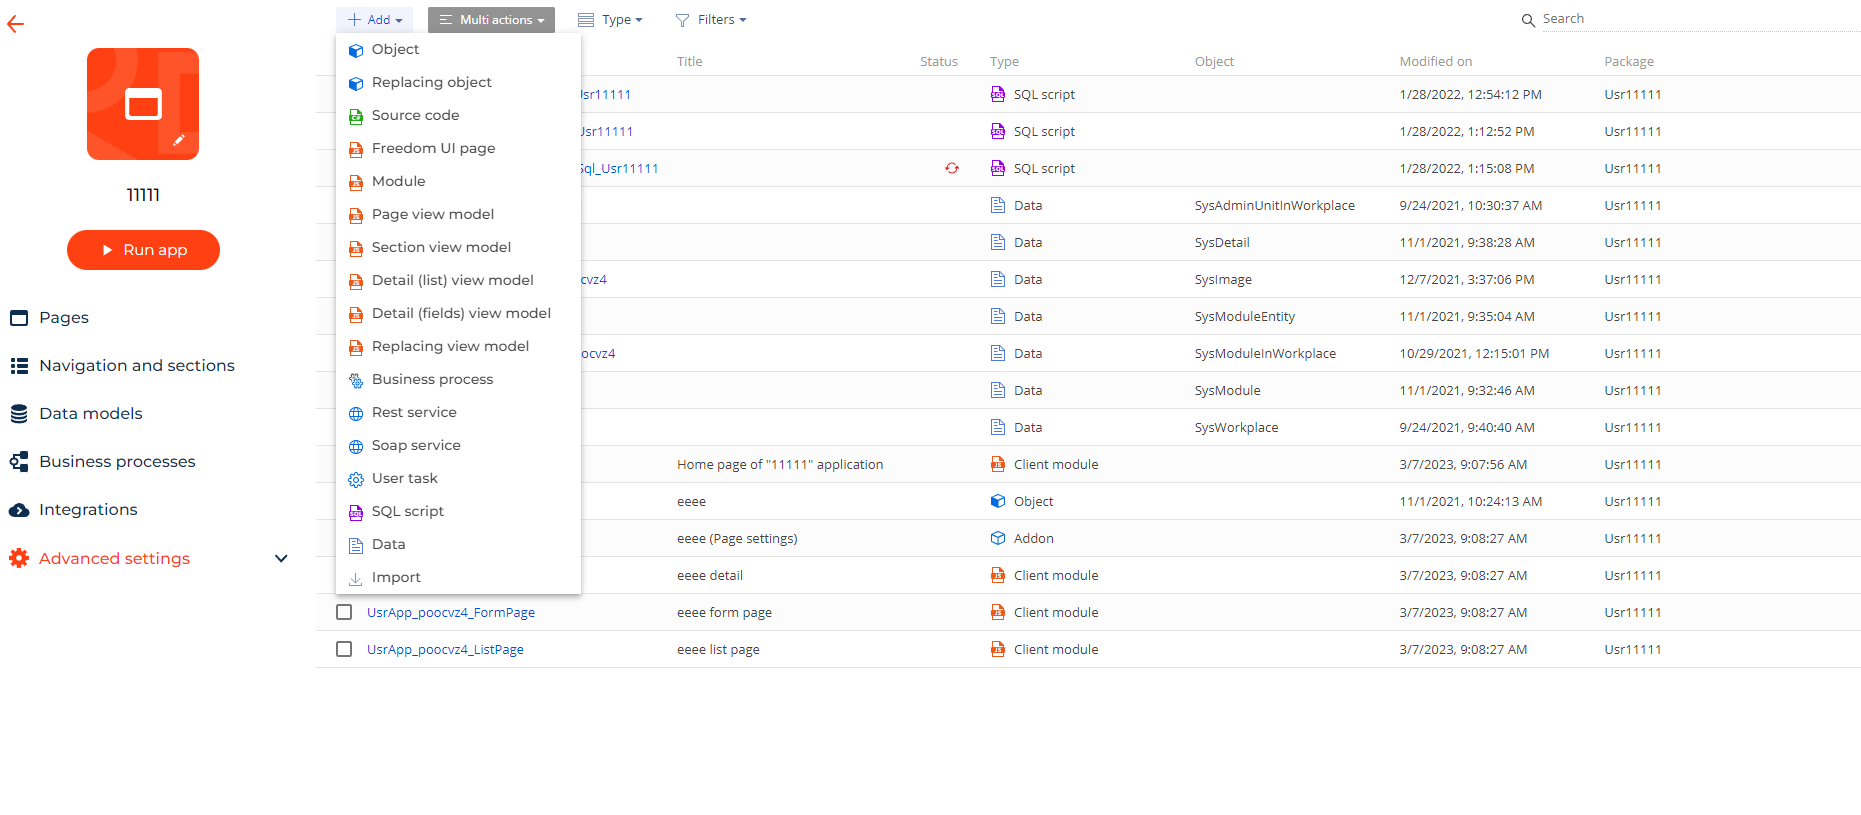1861x815 pixels.
Task: Click the back arrow icon
Action: point(15,24)
